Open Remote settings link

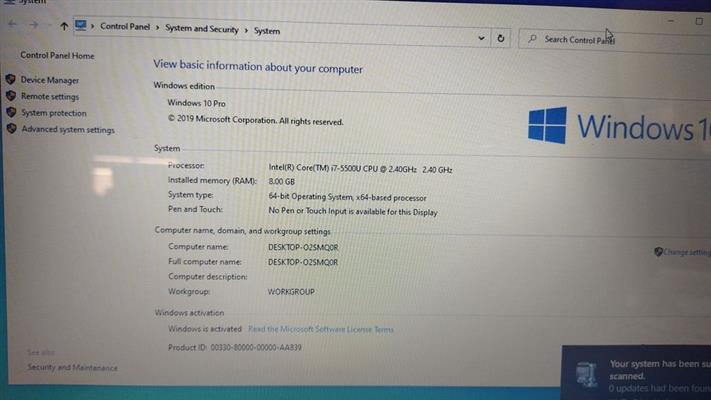click(x=50, y=97)
